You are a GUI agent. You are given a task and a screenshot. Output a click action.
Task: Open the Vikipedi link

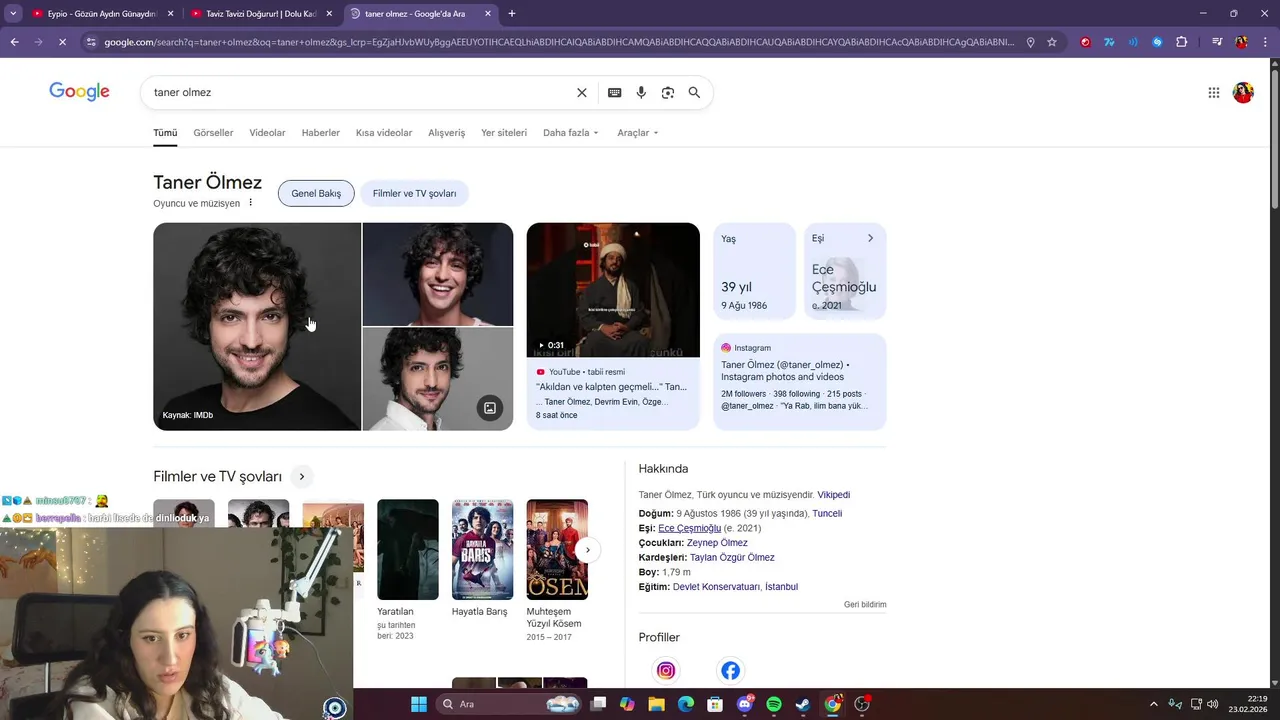point(833,495)
